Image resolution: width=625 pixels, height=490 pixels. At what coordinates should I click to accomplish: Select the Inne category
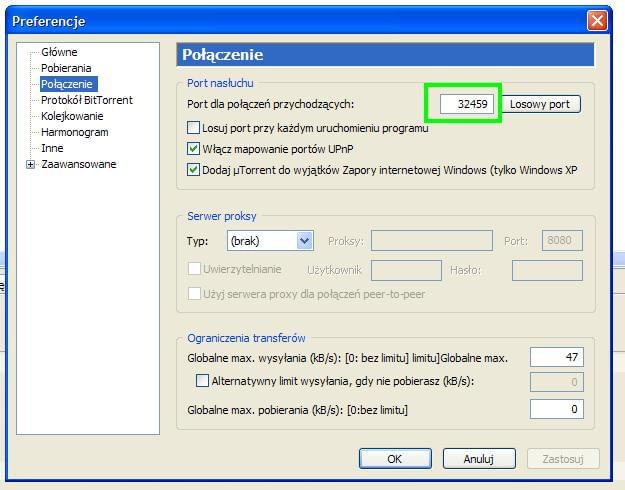[52, 148]
